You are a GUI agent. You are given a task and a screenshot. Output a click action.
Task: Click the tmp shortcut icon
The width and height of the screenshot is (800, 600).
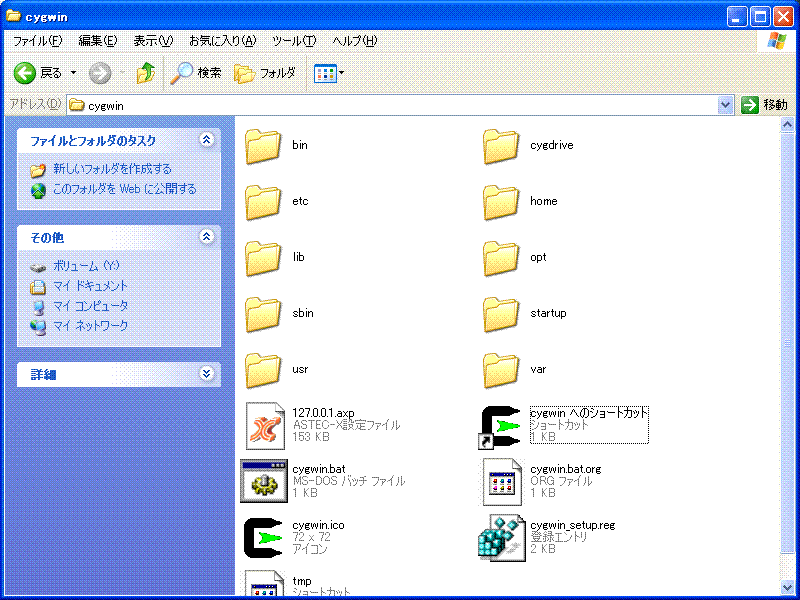pyautogui.click(x=265, y=584)
